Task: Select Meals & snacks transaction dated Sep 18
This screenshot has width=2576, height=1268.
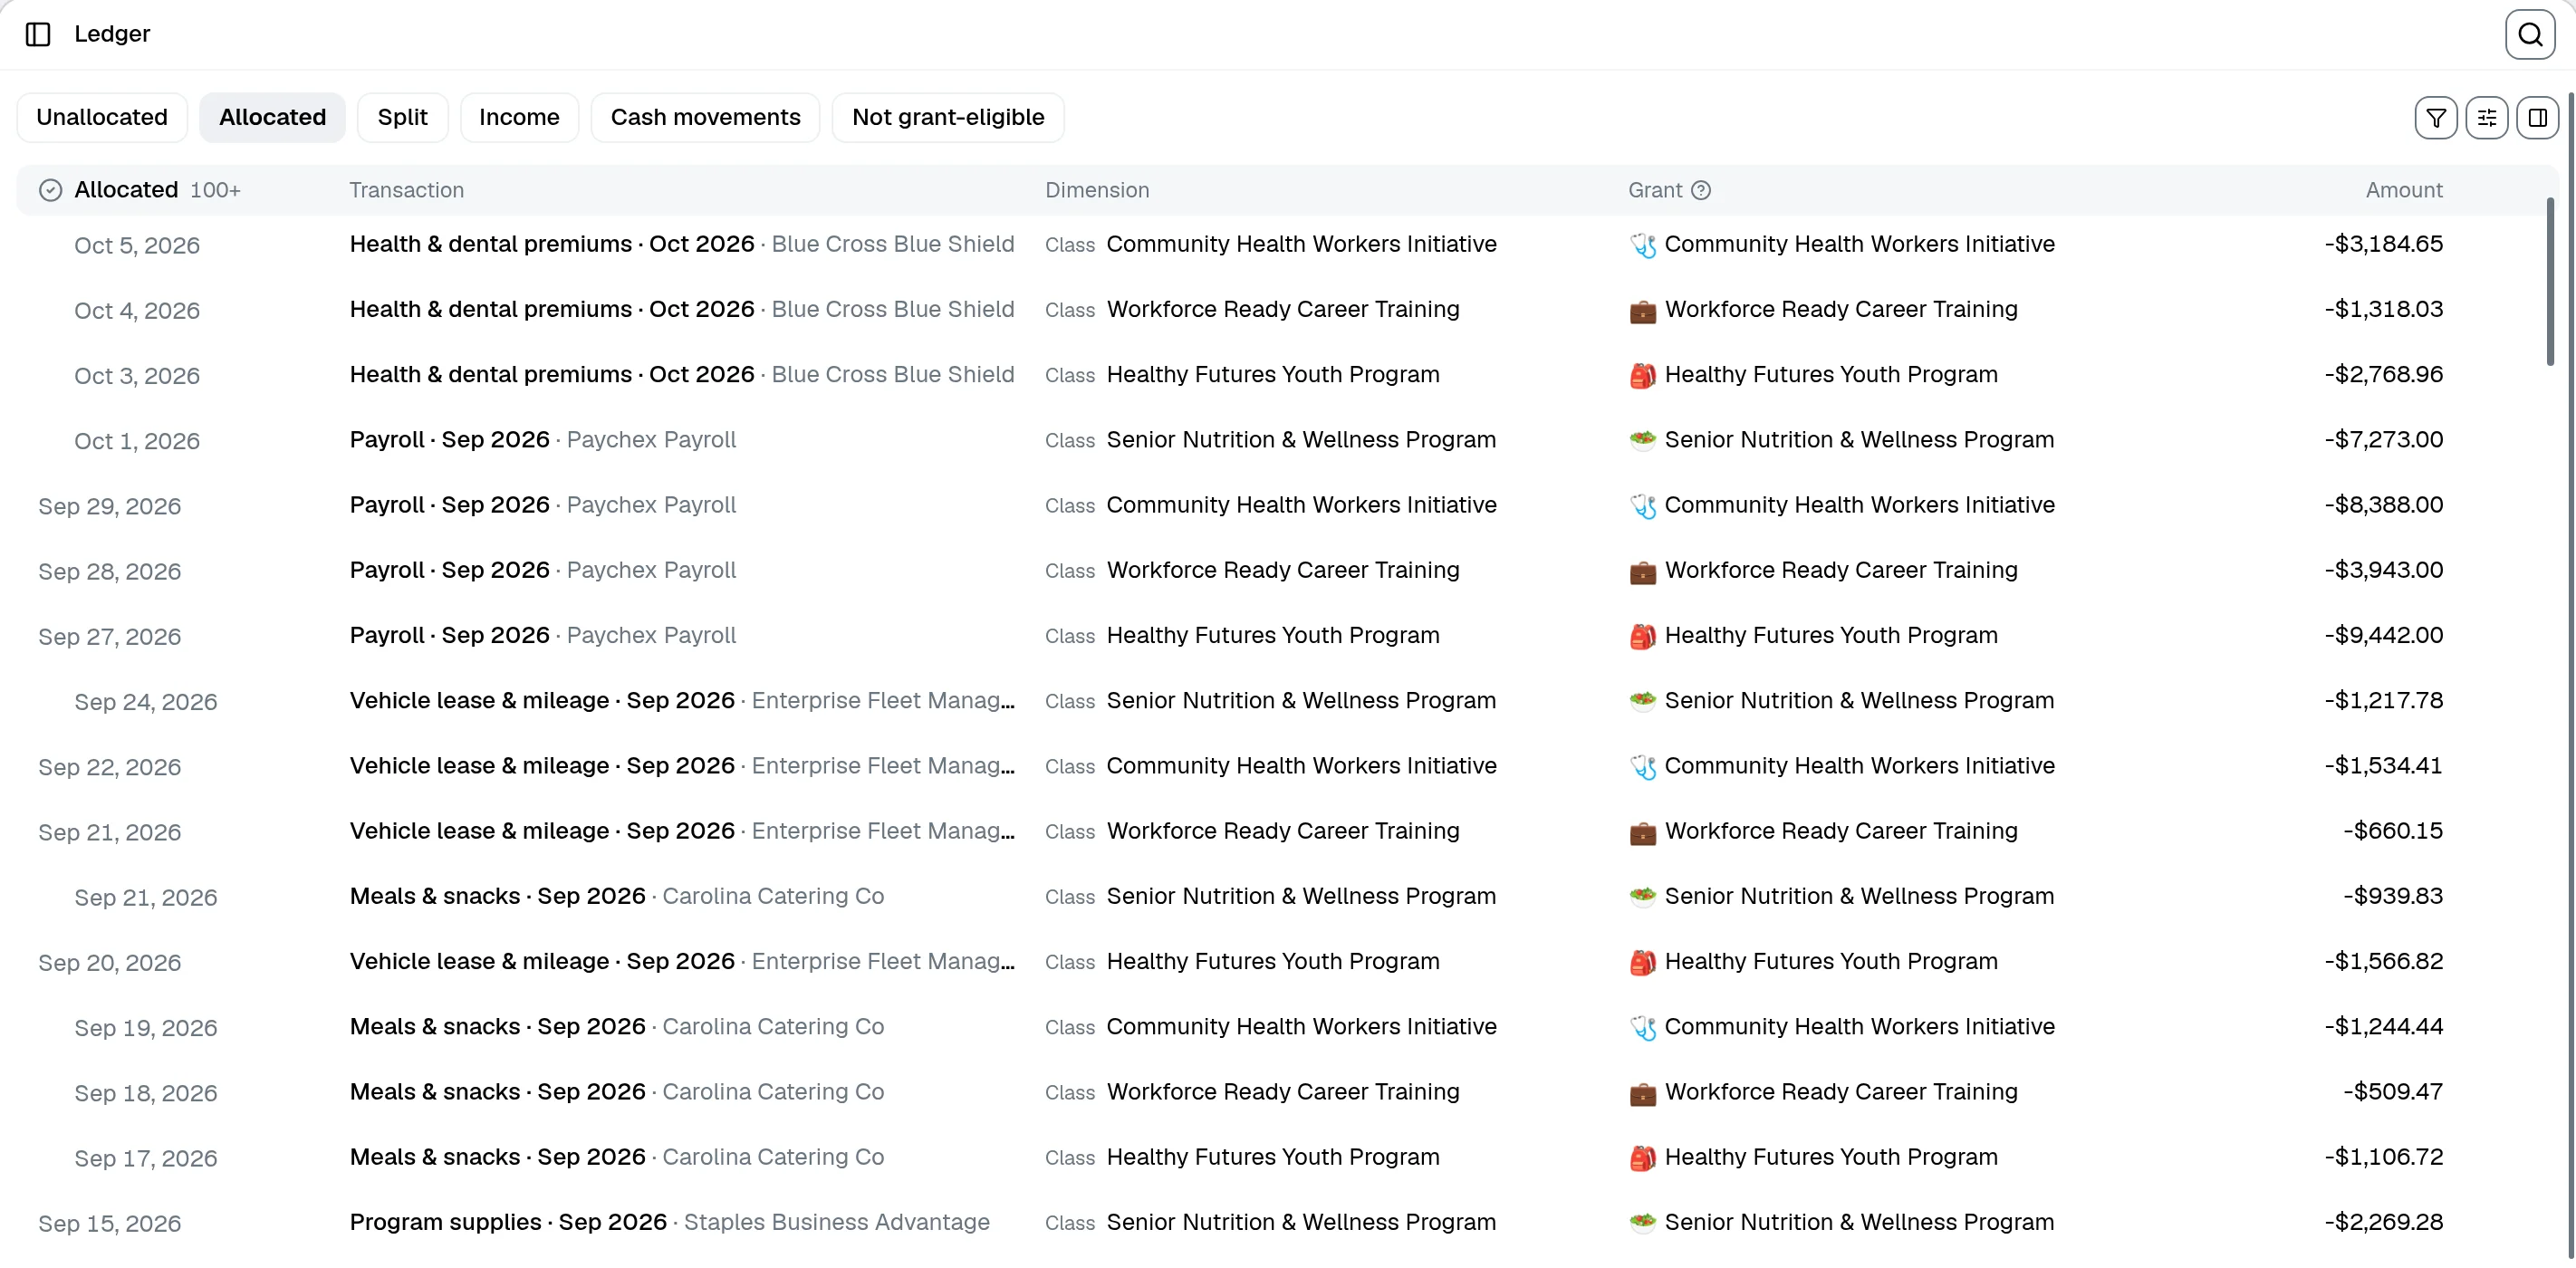Action: (x=616, y=1091)
